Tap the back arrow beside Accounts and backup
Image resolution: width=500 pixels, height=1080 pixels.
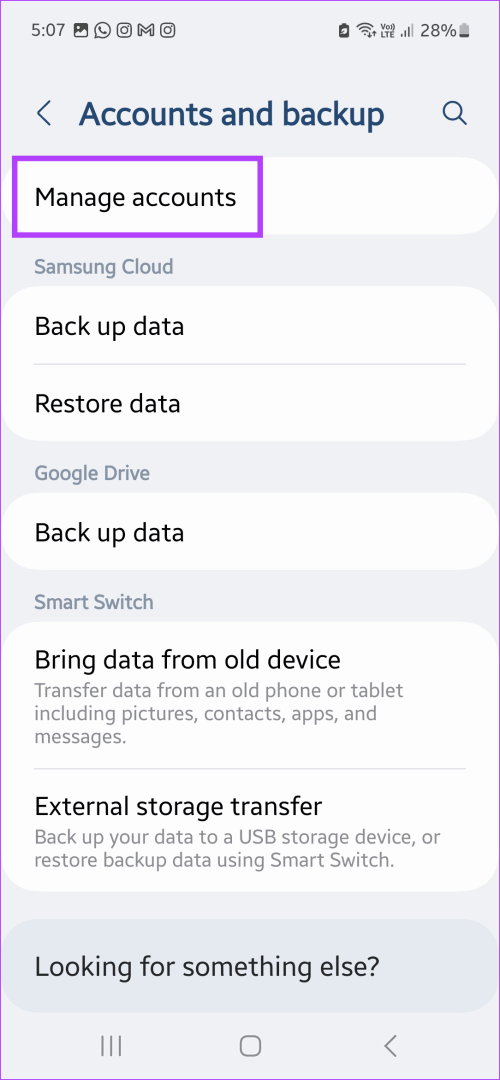pyautogui.click(x=44, y=114)
